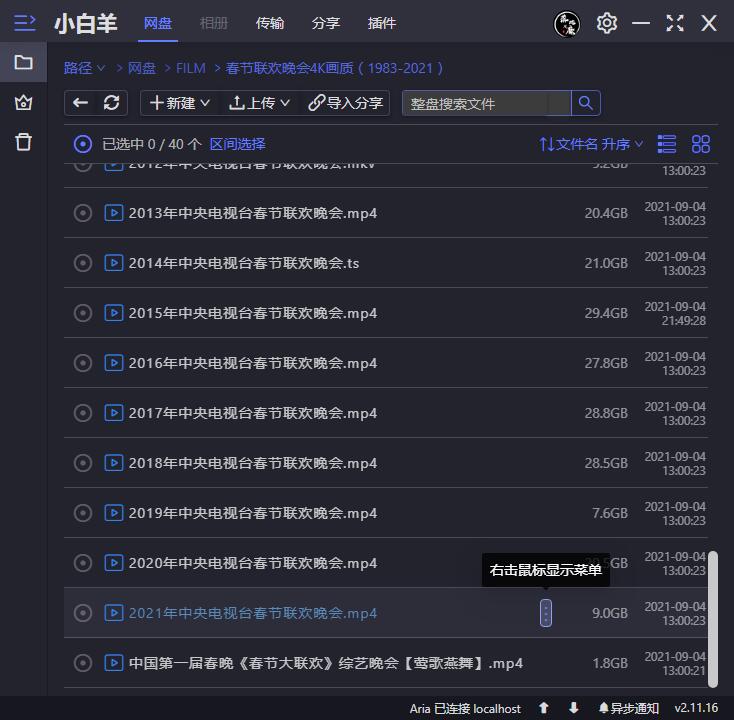Click the 导入分享 button
Viewport: 734px width, 720px height.
(x=345, y=103)
